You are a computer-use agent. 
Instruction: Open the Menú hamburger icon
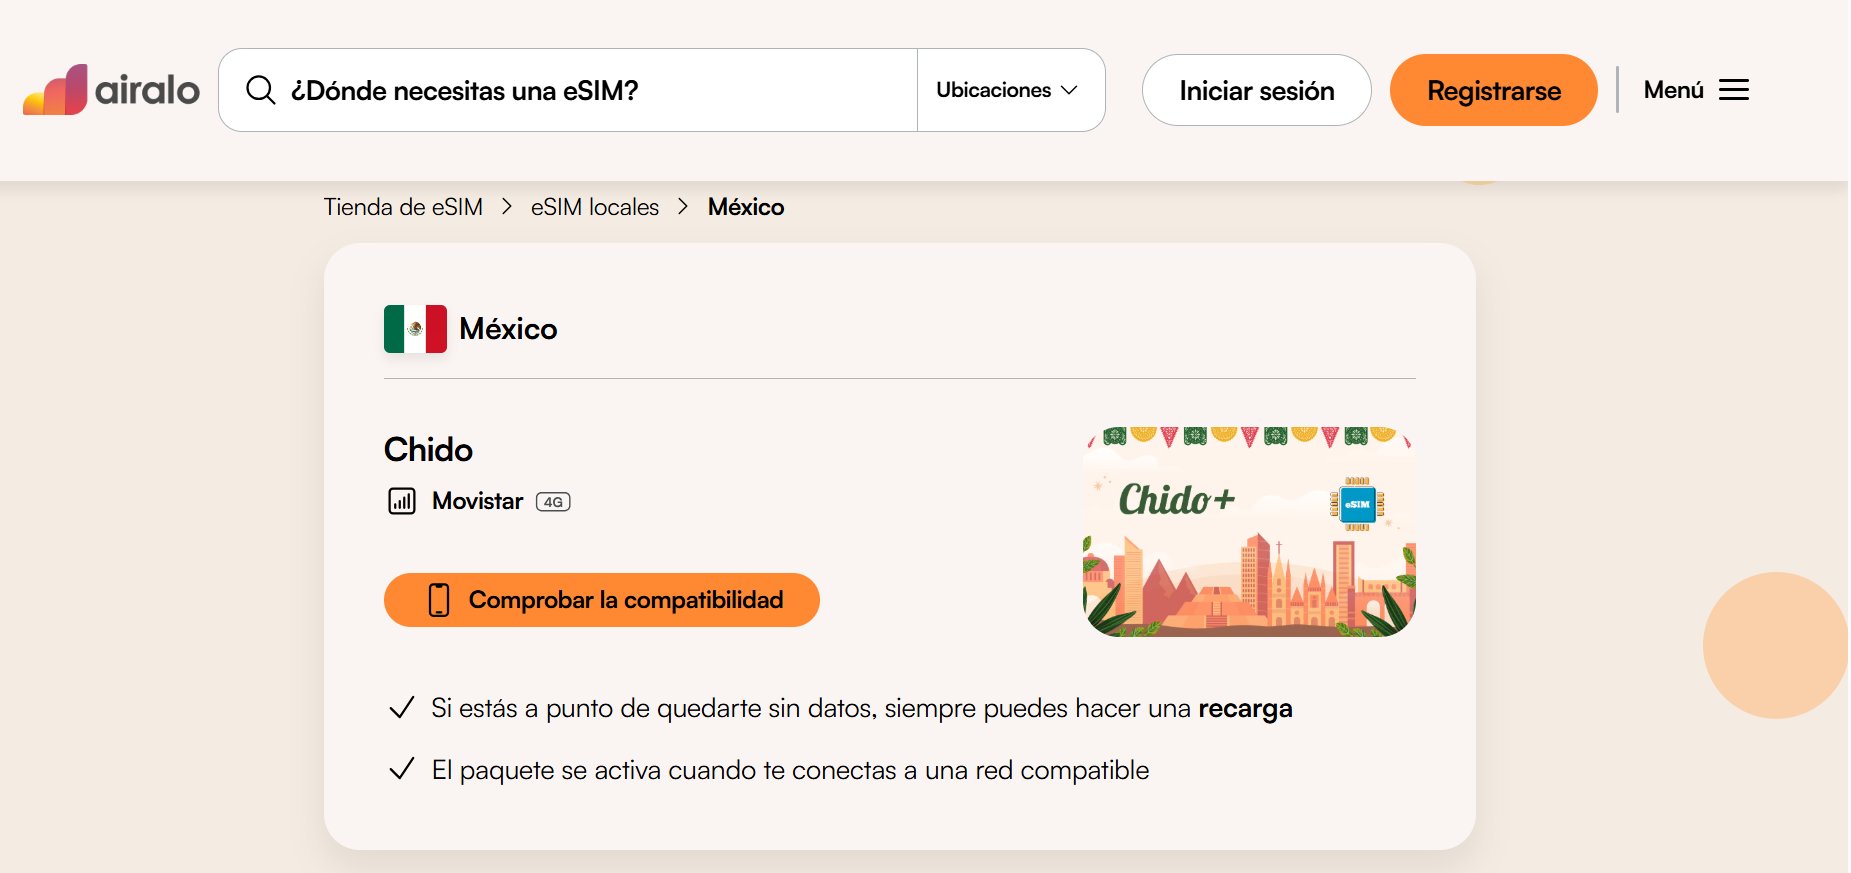point(1734,90)
